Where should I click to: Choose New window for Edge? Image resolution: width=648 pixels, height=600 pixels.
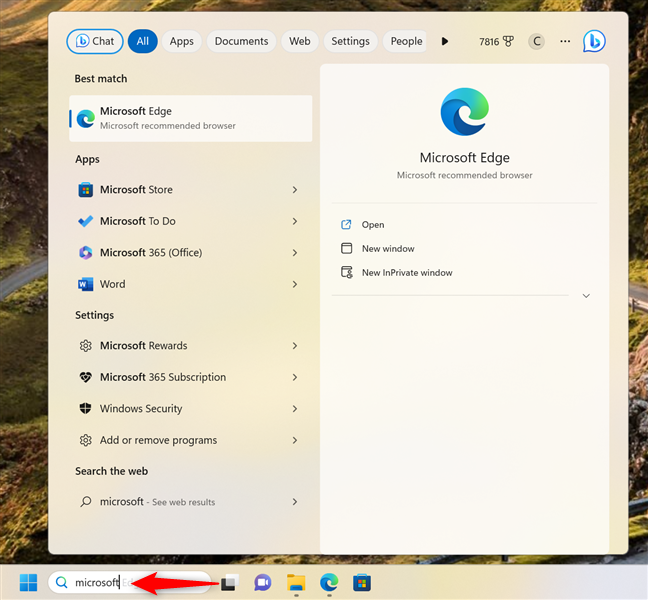pos(388,249)
